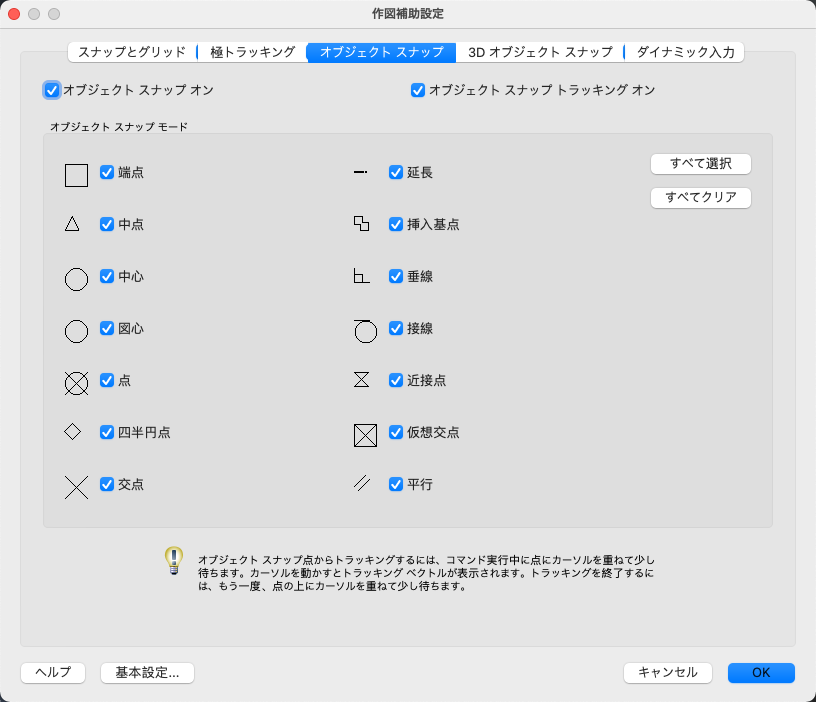Click the perpendicular (垂線) snap icon

point(362,276)
